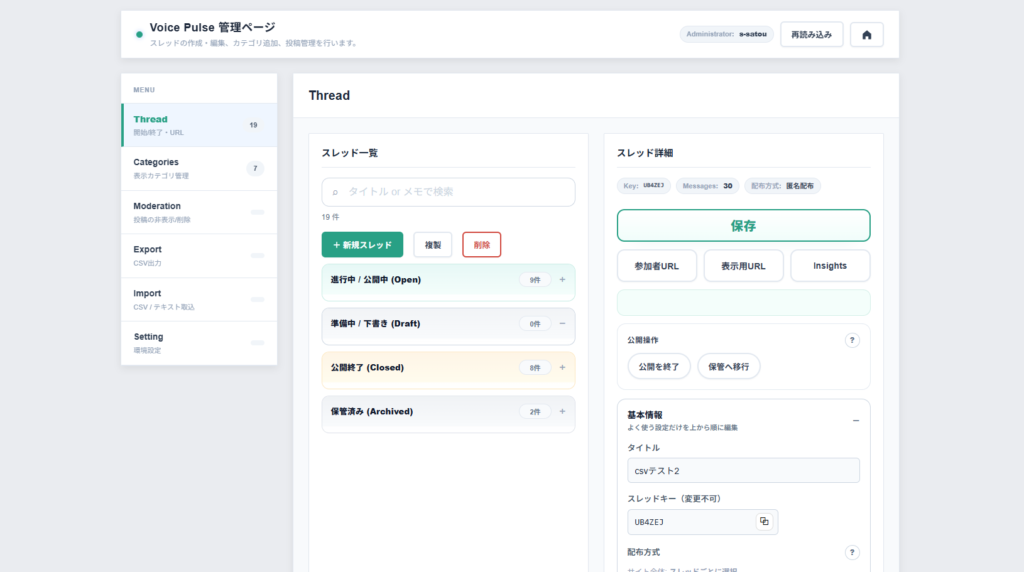Click the large 保存 save button
Image resolution: width=1024 pixels, height=572 pixels.
point(743,226)
